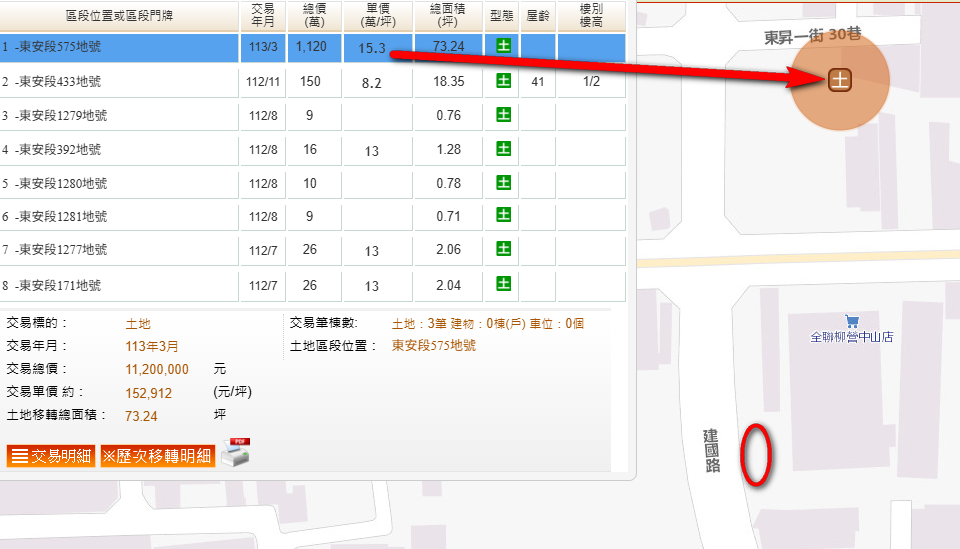This screenshot has width=960, height=549.
Task: Click the land type icon for 東安段433地號
Action: [x=503, y=81]
